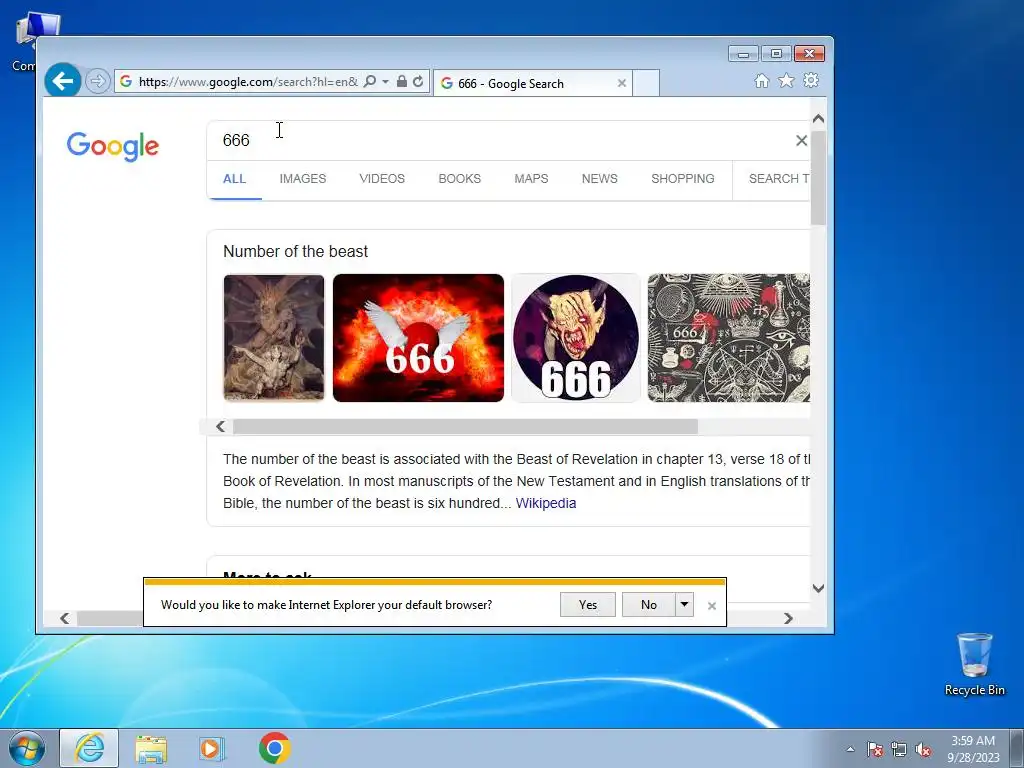Open Windows Explorer from the taskbar

point(151,748)
